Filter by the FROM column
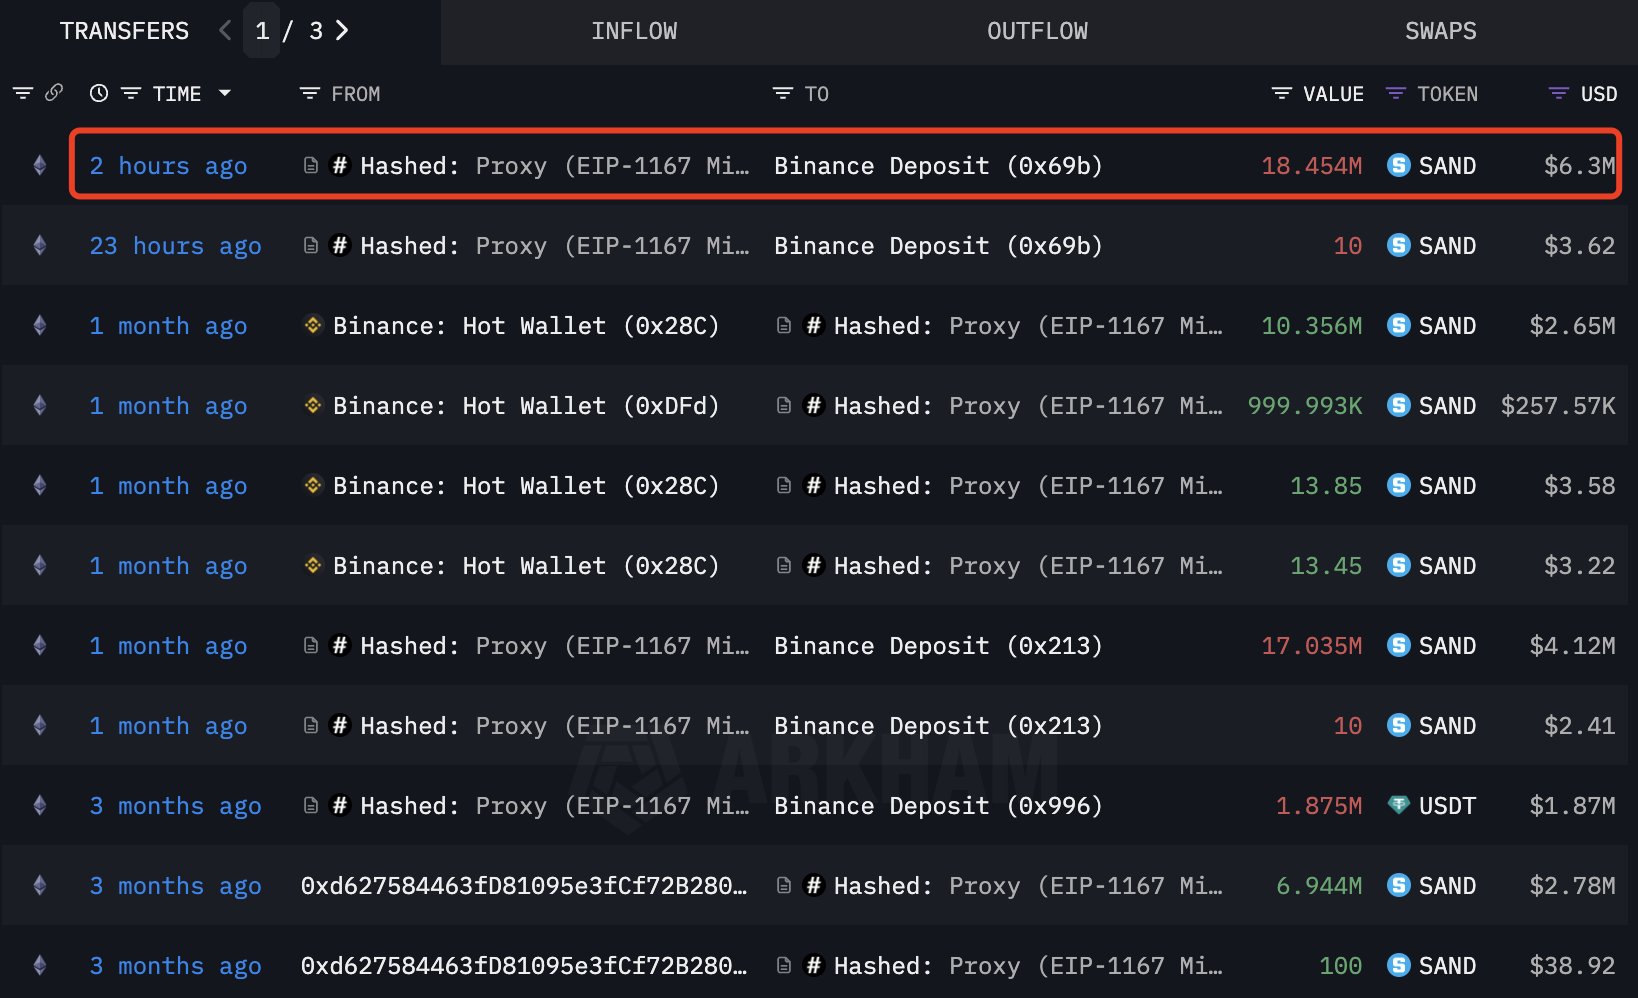Image resolution: width=1638 pixels, height=998 pixels. [310, 93]
